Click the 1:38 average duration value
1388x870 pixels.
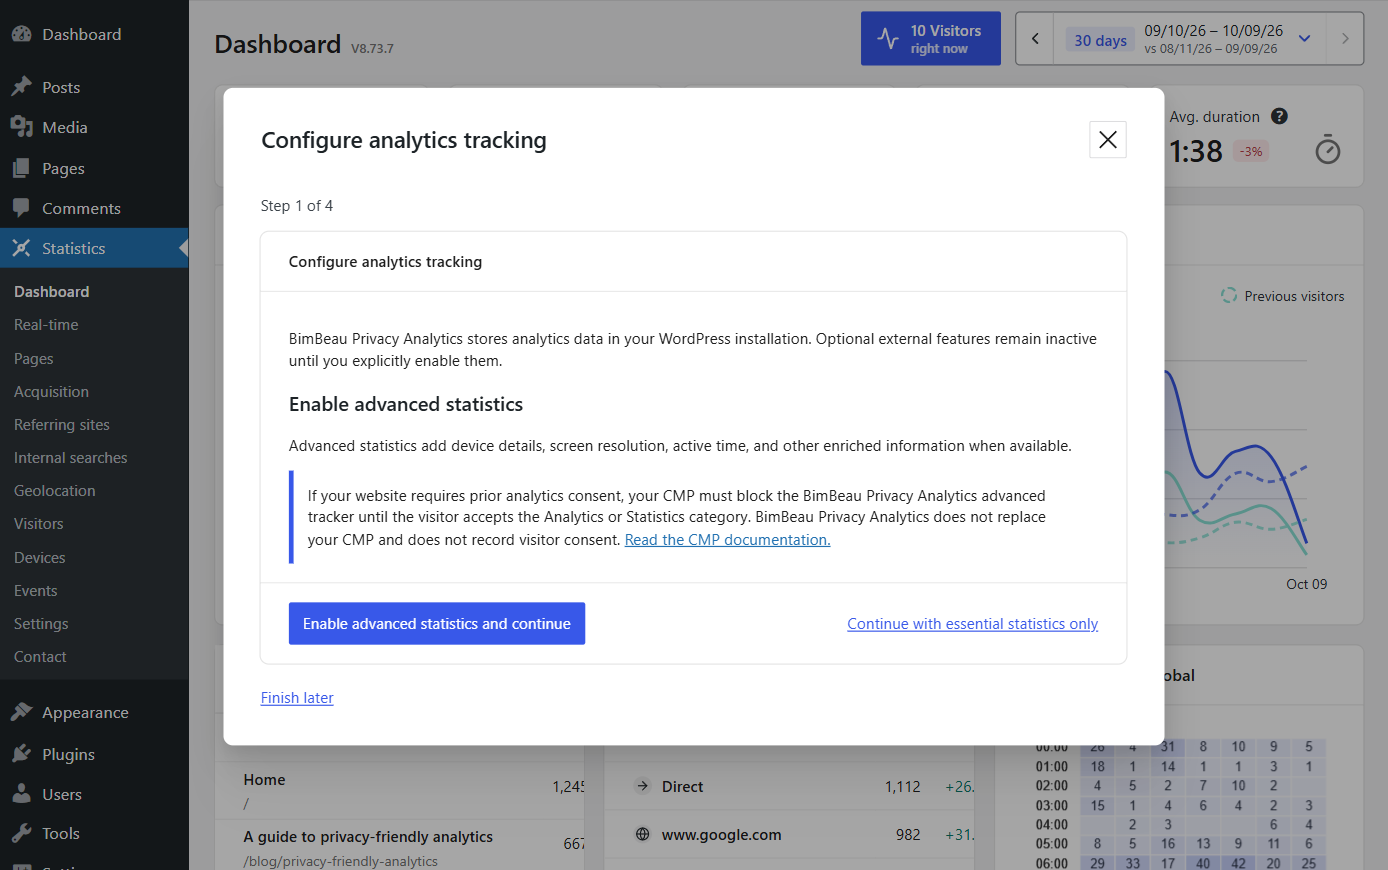point(1196,151)
